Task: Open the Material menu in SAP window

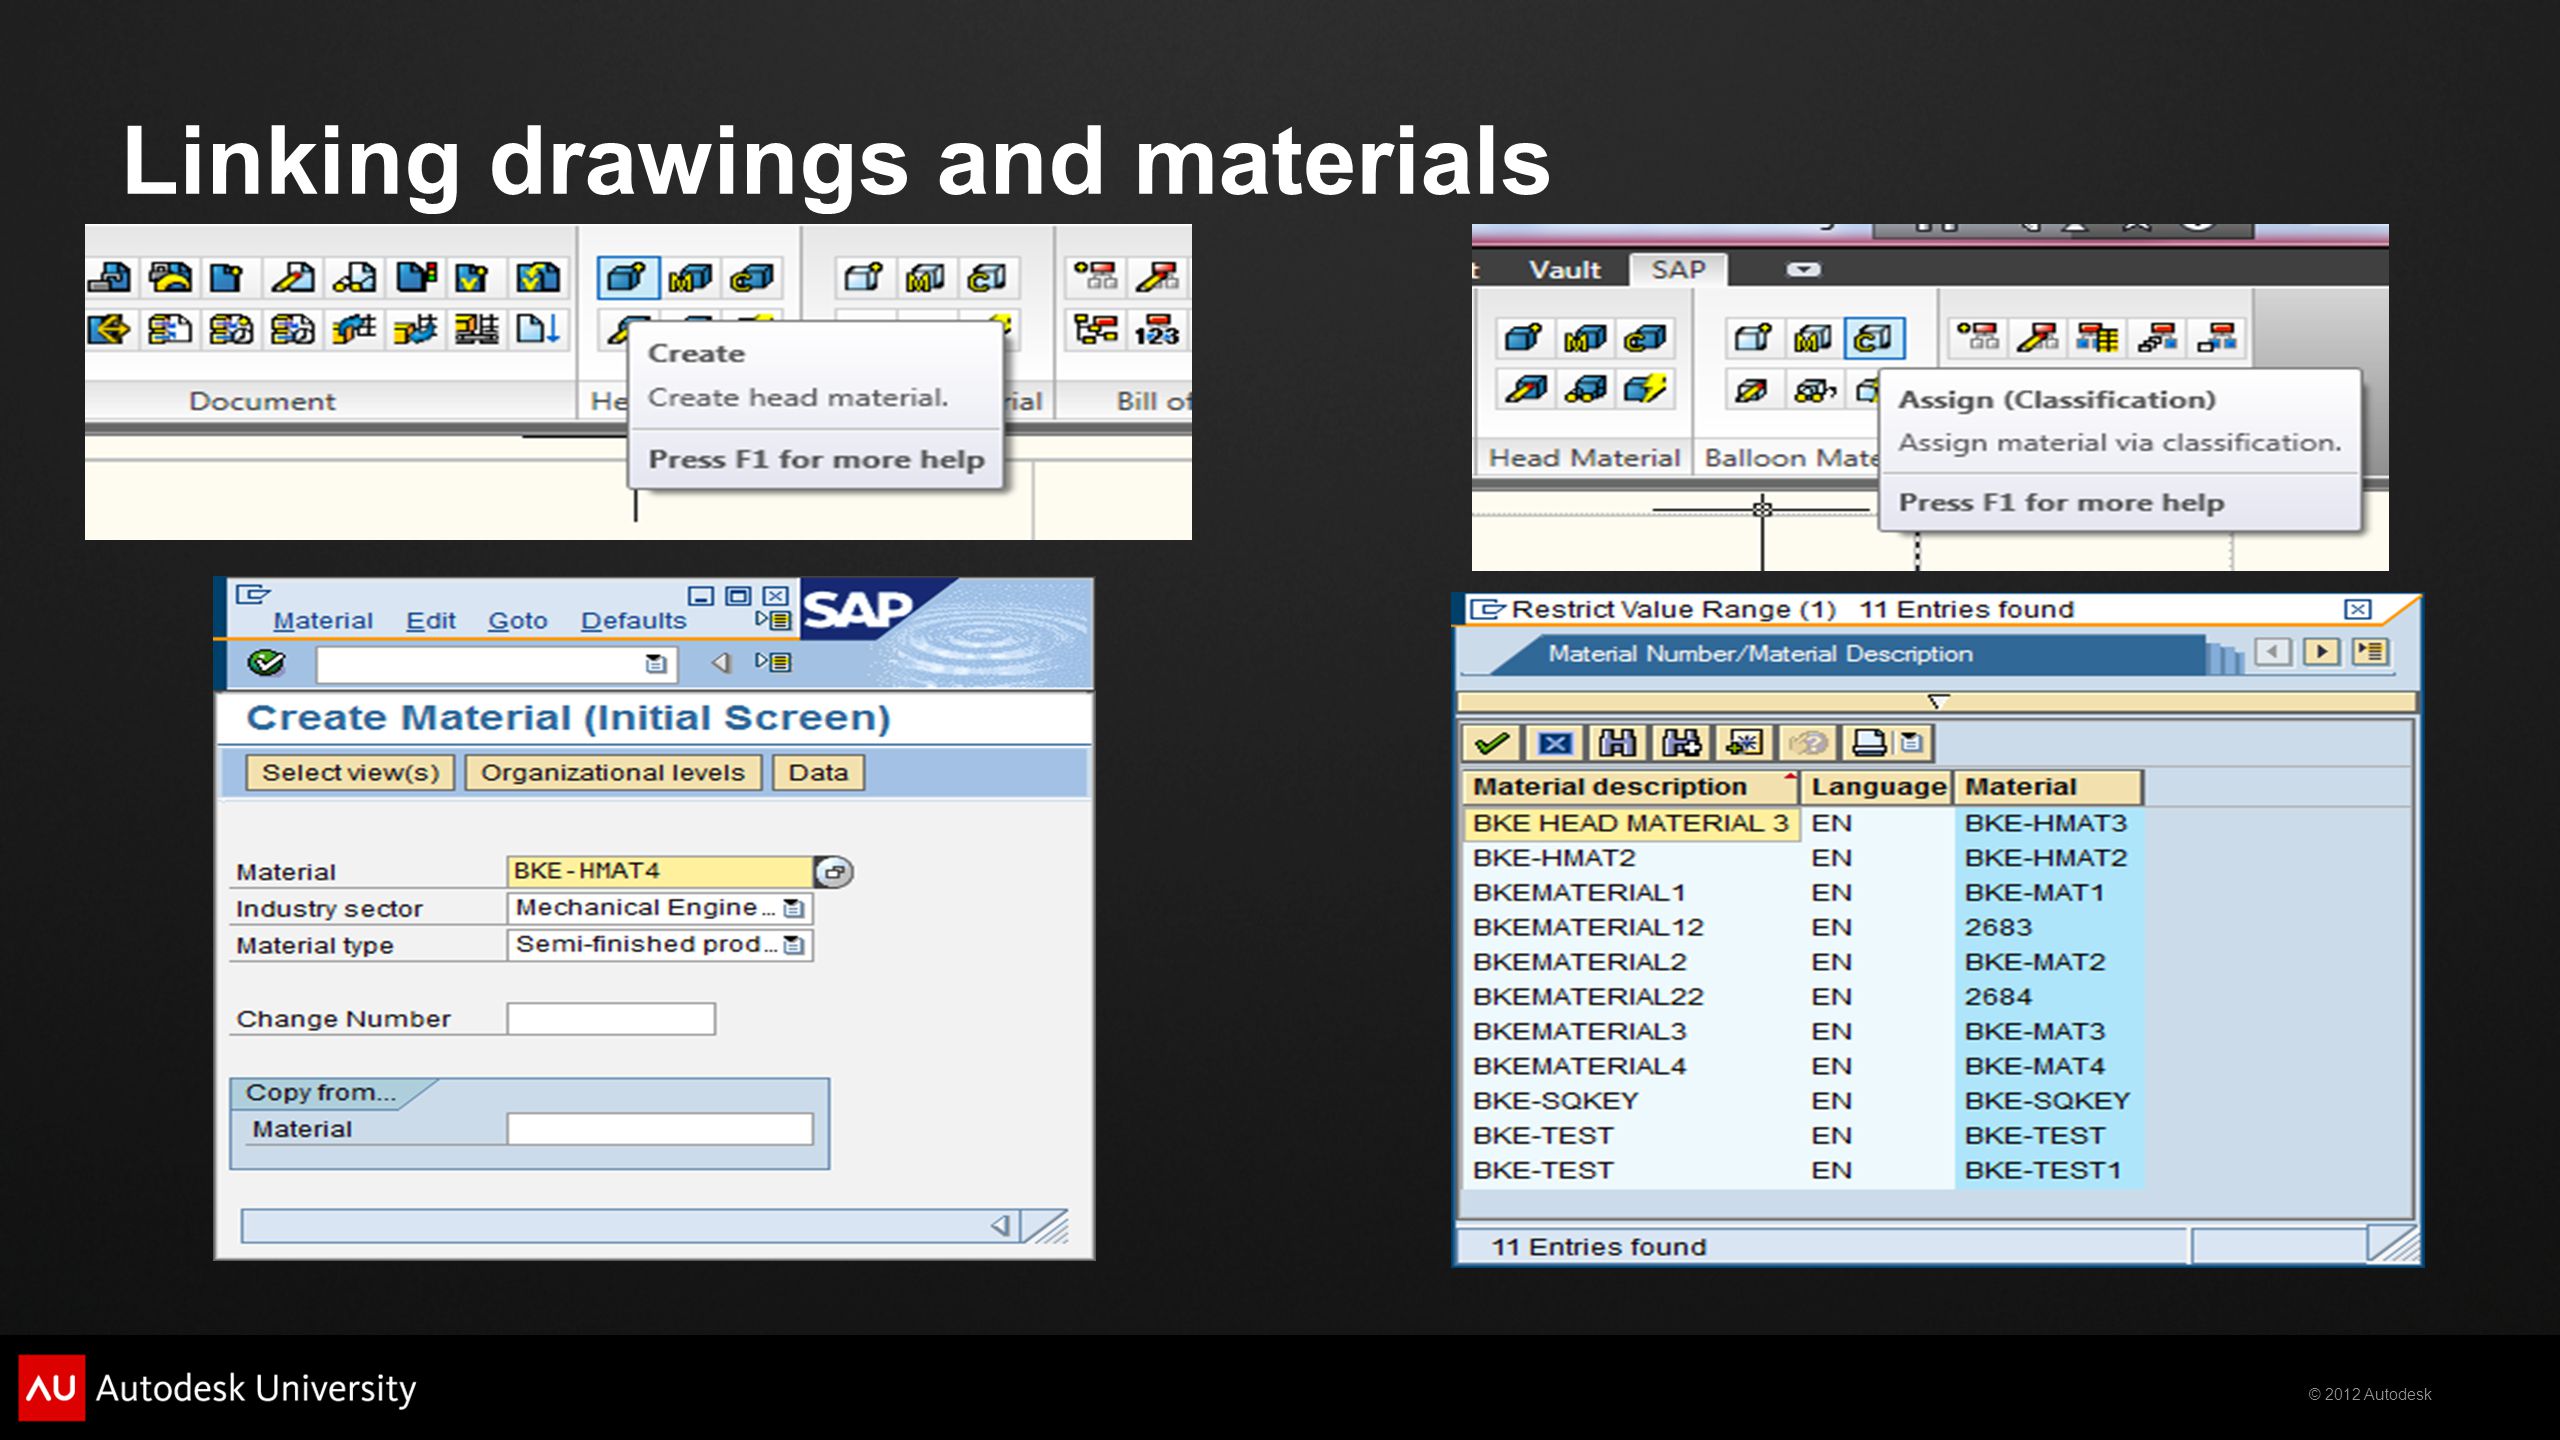Action: (x=322, y=621)
